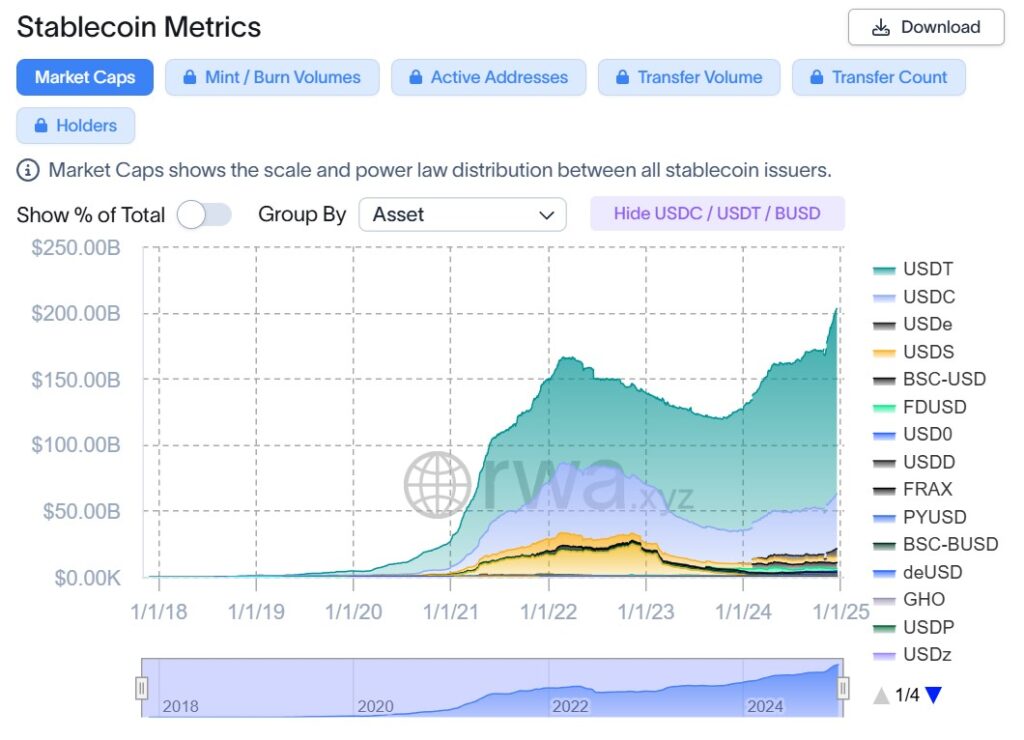Viewport: 1024px width, 740px height.
Task: Click the lock icon on Holders tab
Action: [x=41, y=126]
